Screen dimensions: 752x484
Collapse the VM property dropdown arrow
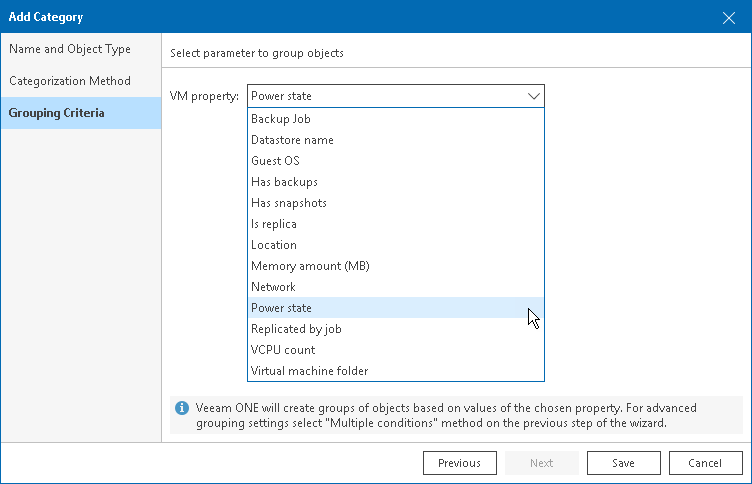(533, 97)
